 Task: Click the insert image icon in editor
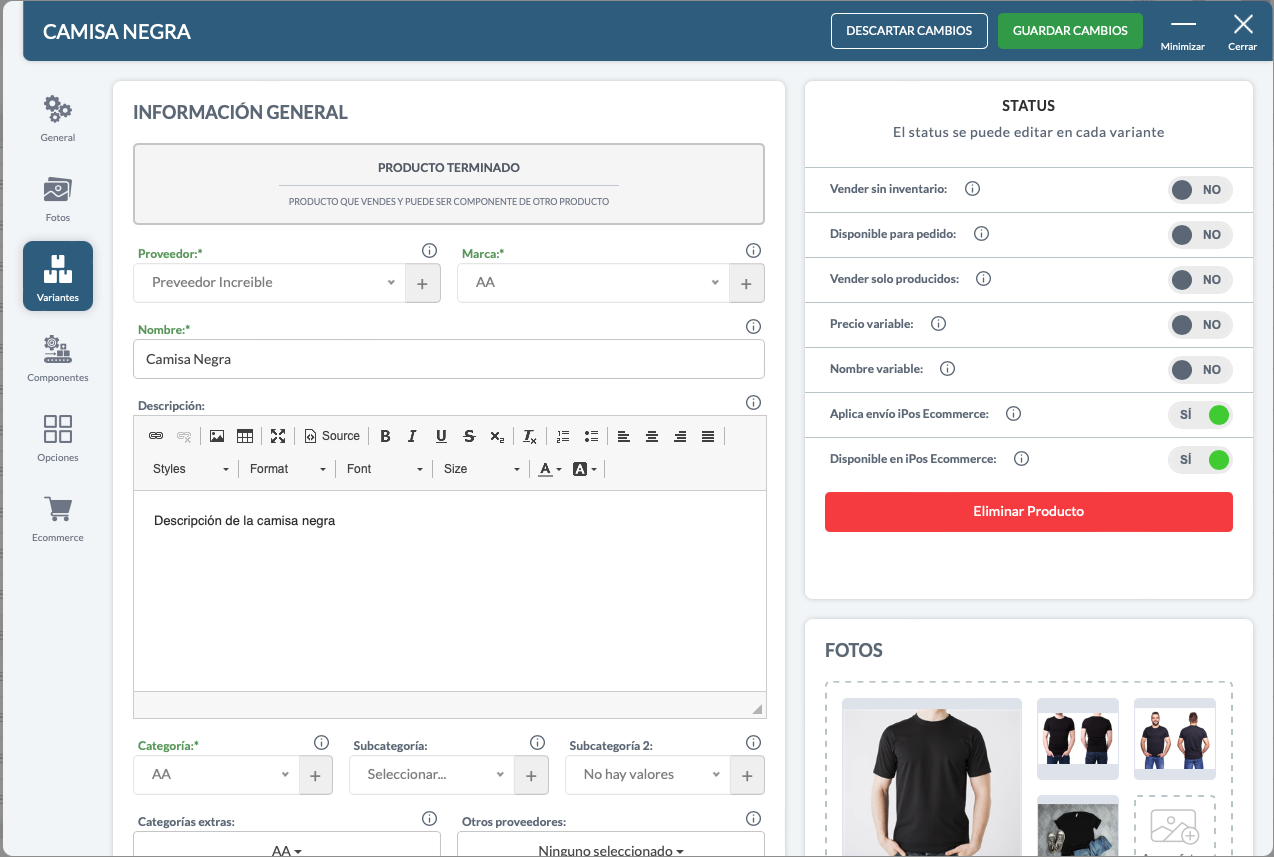pos(216,436)
